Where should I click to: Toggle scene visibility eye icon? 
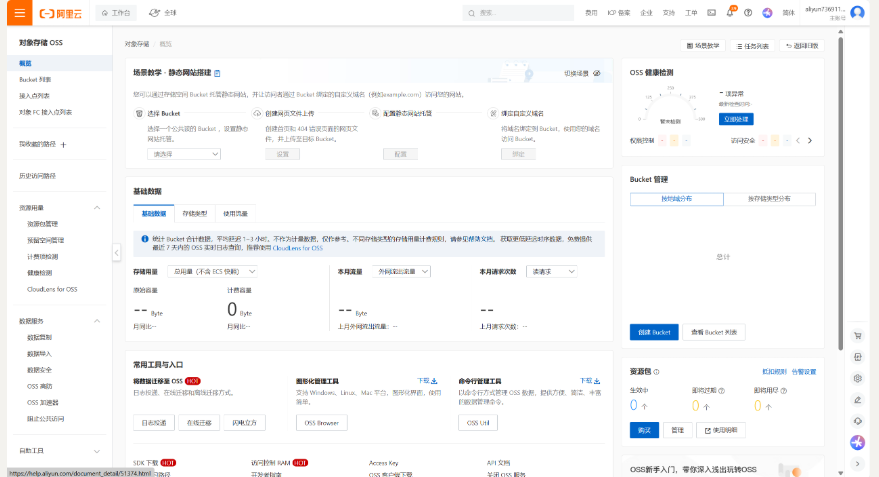tap(597, 73)
